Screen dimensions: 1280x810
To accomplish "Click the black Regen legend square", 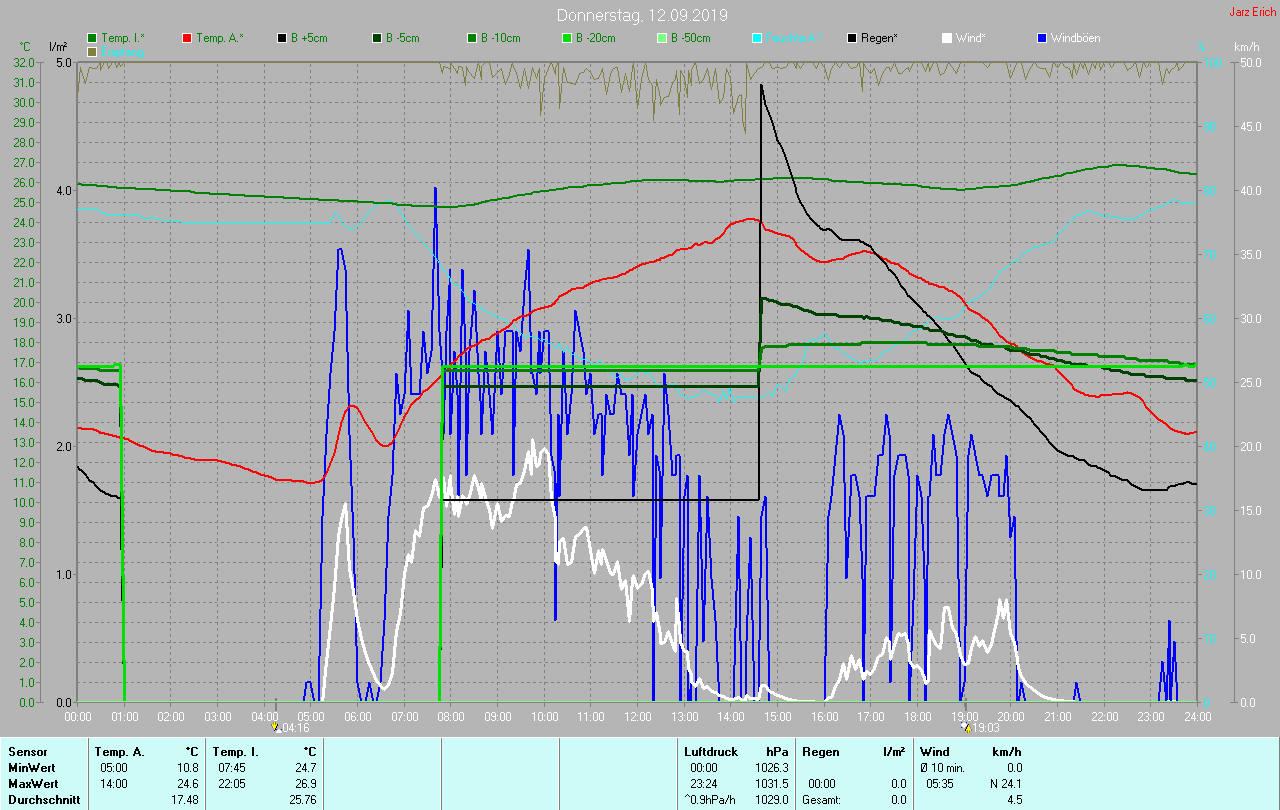I will pos(853,38).
